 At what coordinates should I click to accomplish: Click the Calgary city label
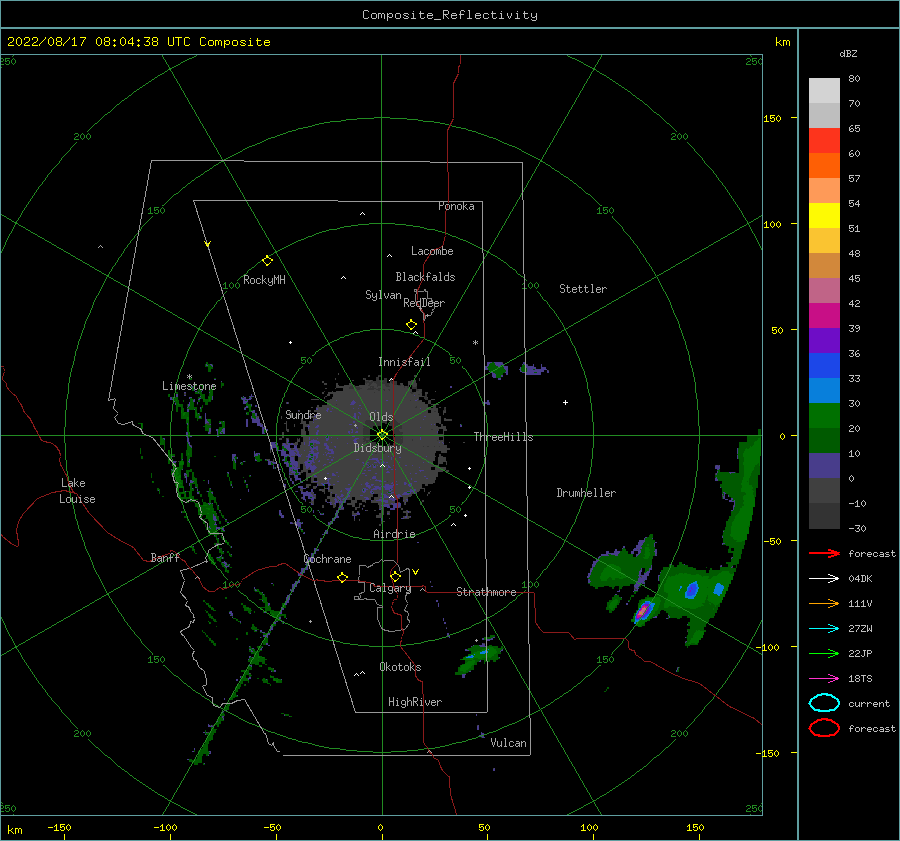click(x=390, y=588)
